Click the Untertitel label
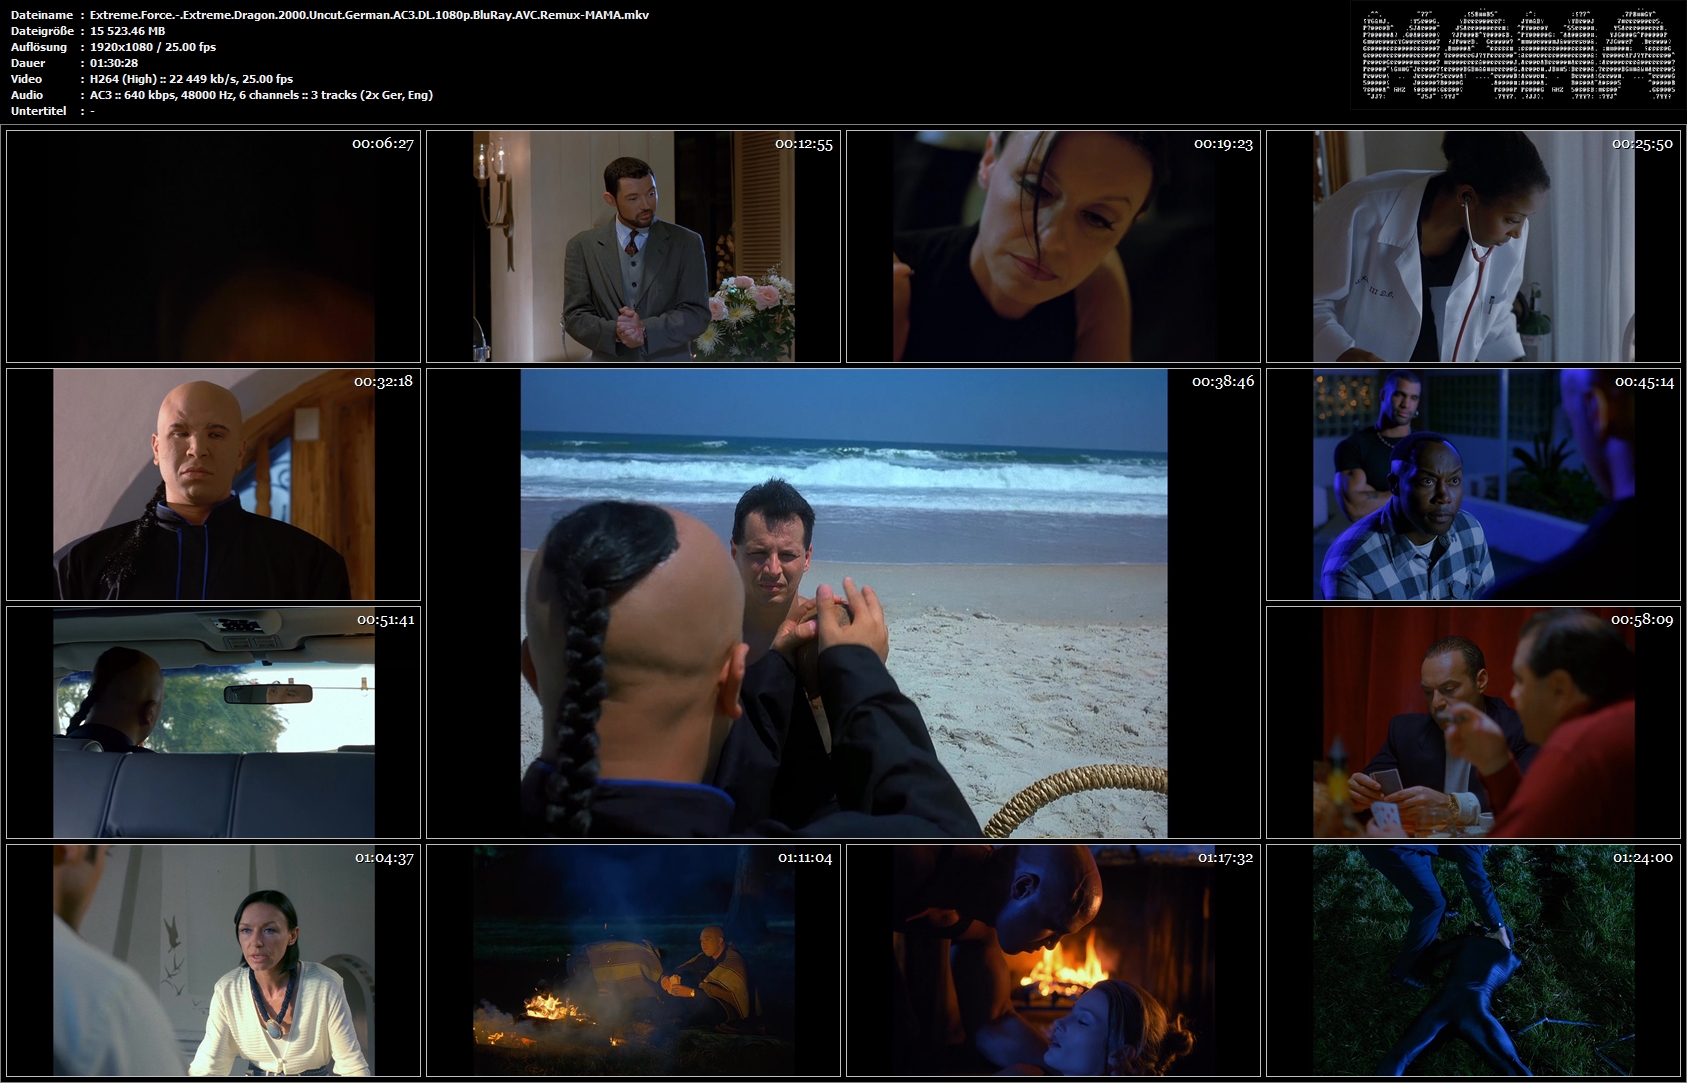Image resolution: width=1687 pixels, height=1083 pixels. [x=38, y=111]
